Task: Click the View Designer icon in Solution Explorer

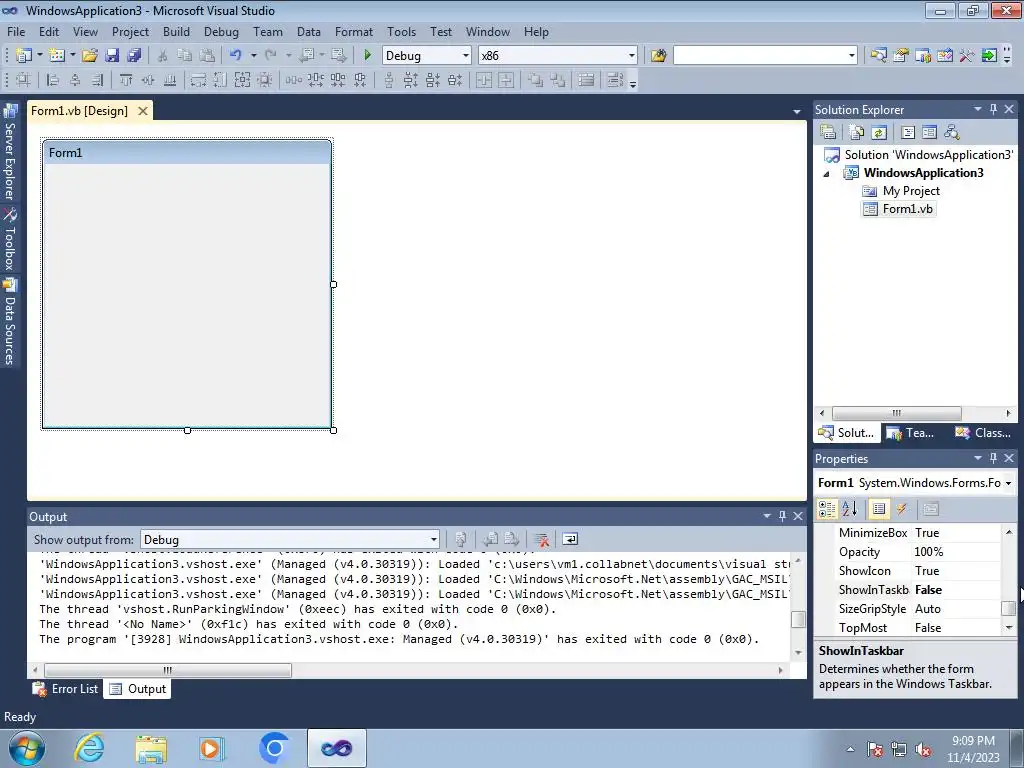Action: point(930,133)
